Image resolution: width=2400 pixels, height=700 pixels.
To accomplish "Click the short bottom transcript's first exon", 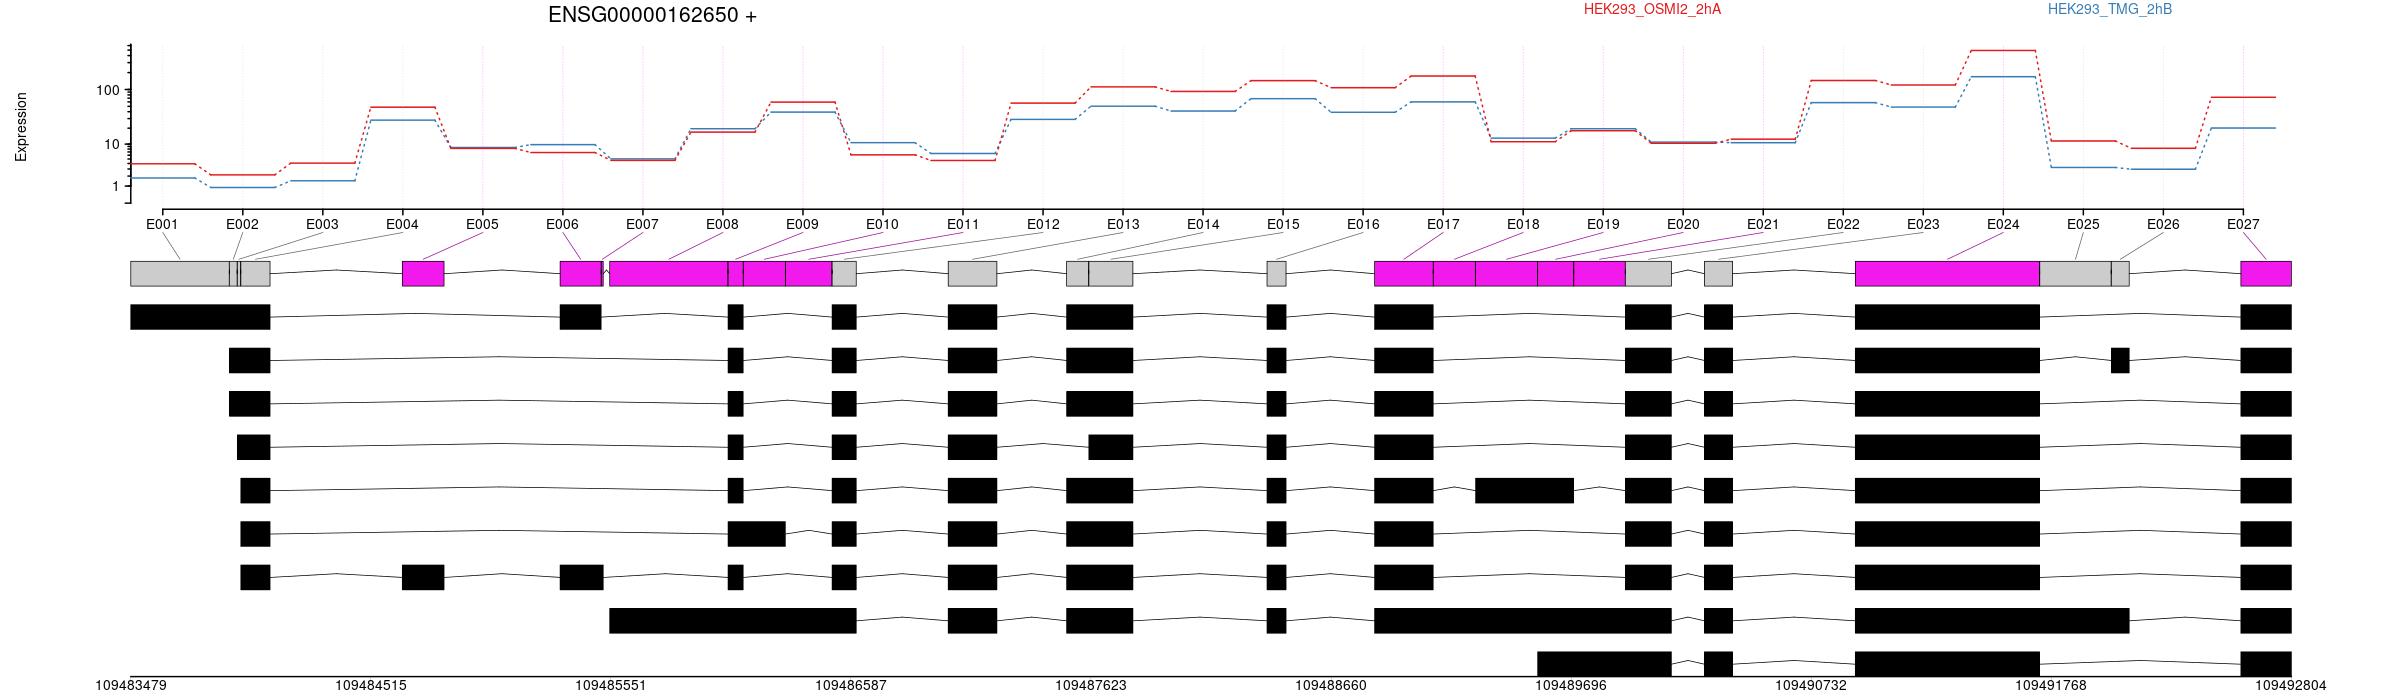I will [x=1604, y=663].
